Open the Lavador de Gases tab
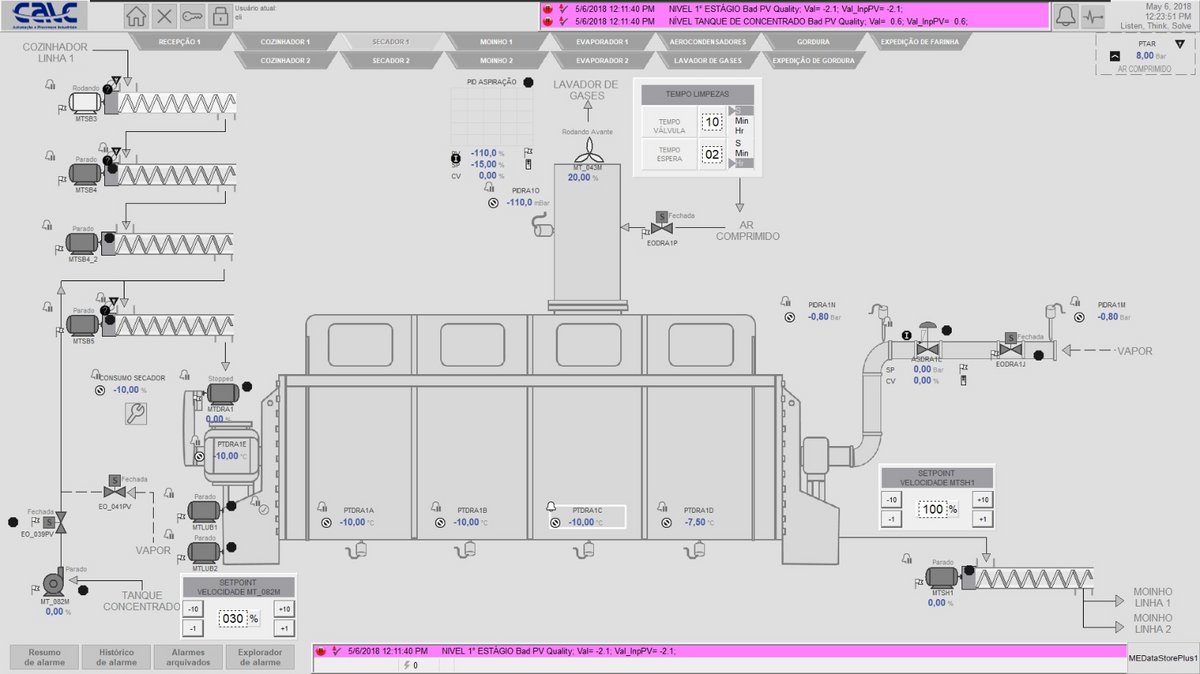 (707, 61)
